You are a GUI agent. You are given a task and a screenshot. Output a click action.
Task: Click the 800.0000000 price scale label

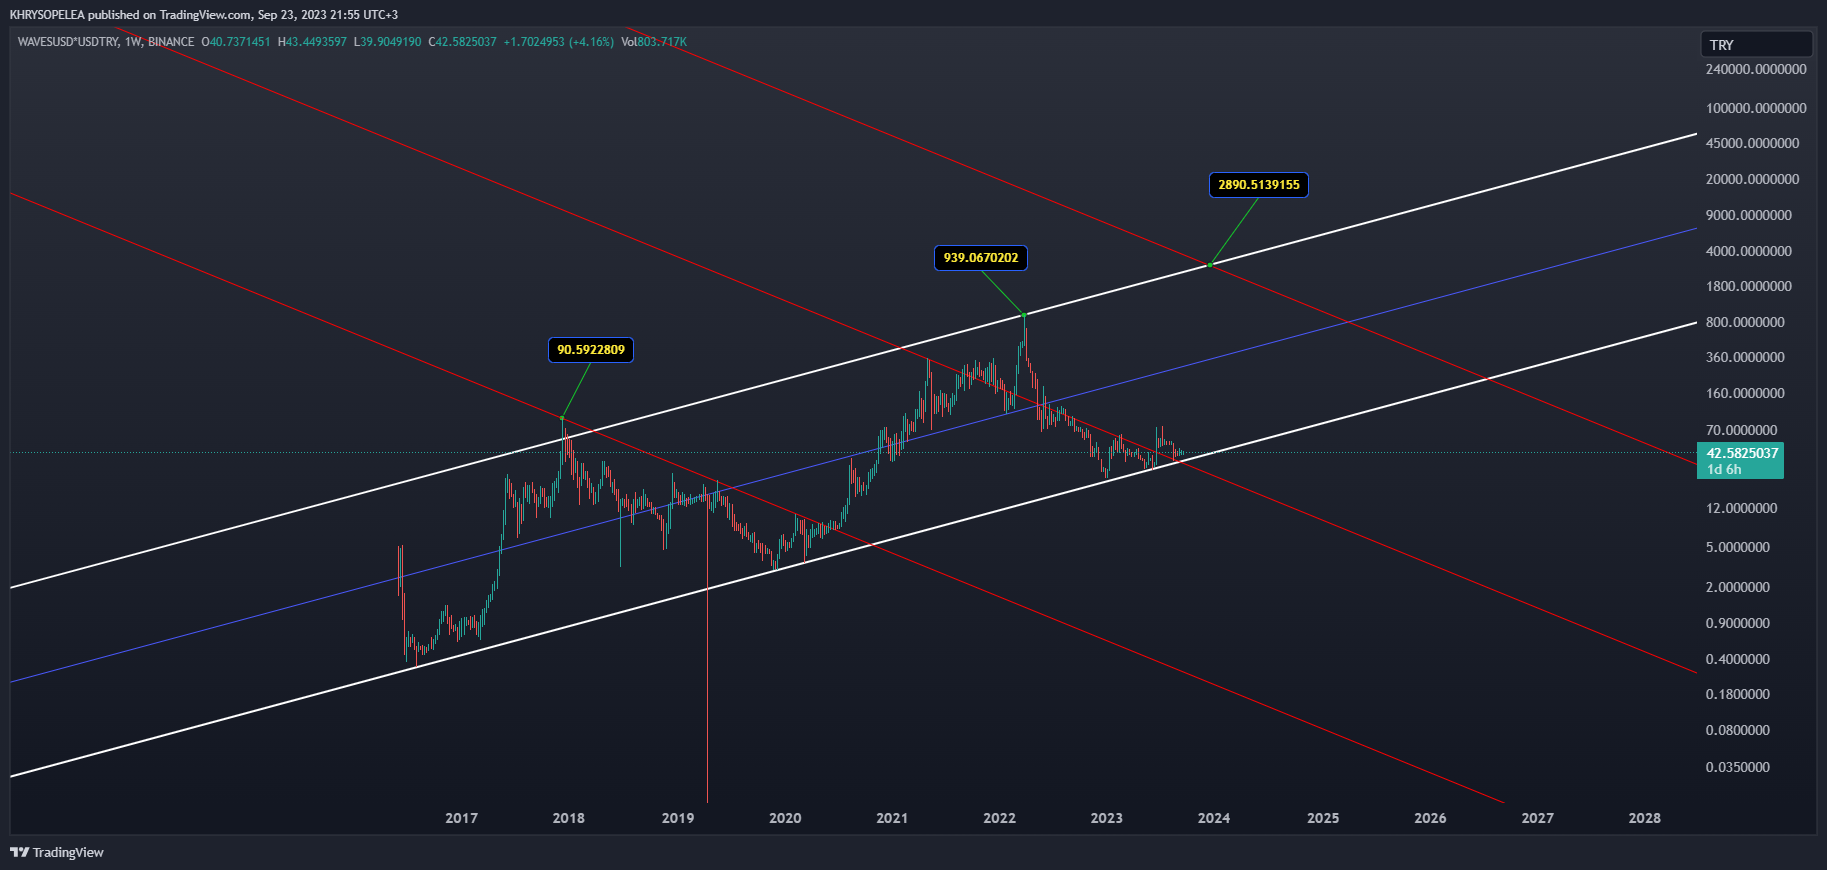click(x=1745, y=322)
